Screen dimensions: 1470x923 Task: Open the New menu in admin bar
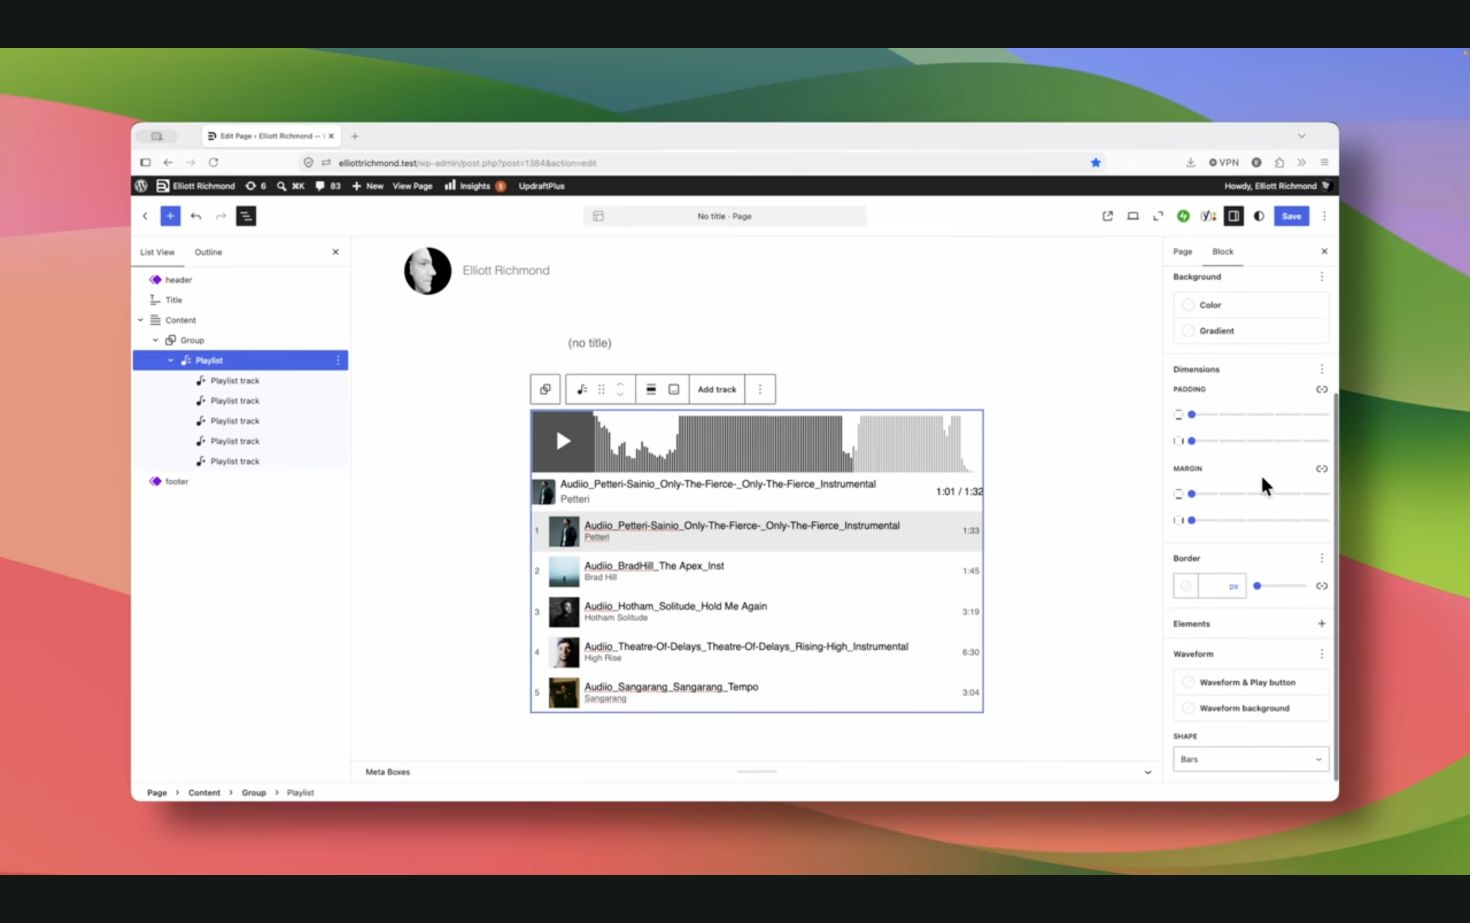[x=368, y=186]
